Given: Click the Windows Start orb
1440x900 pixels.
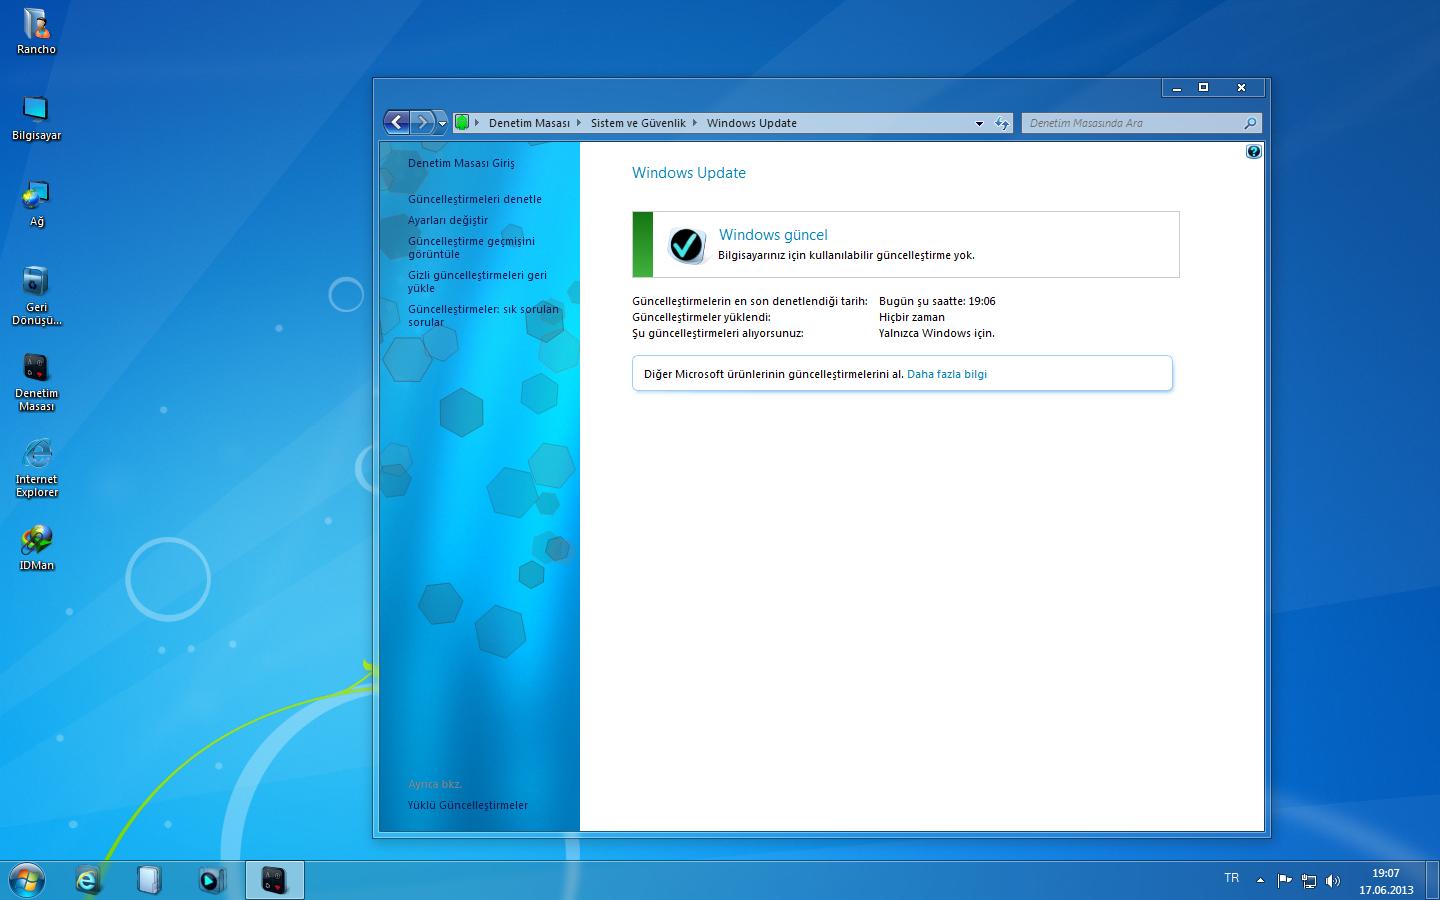Looking at the screenshot, I should coord(26,880).
